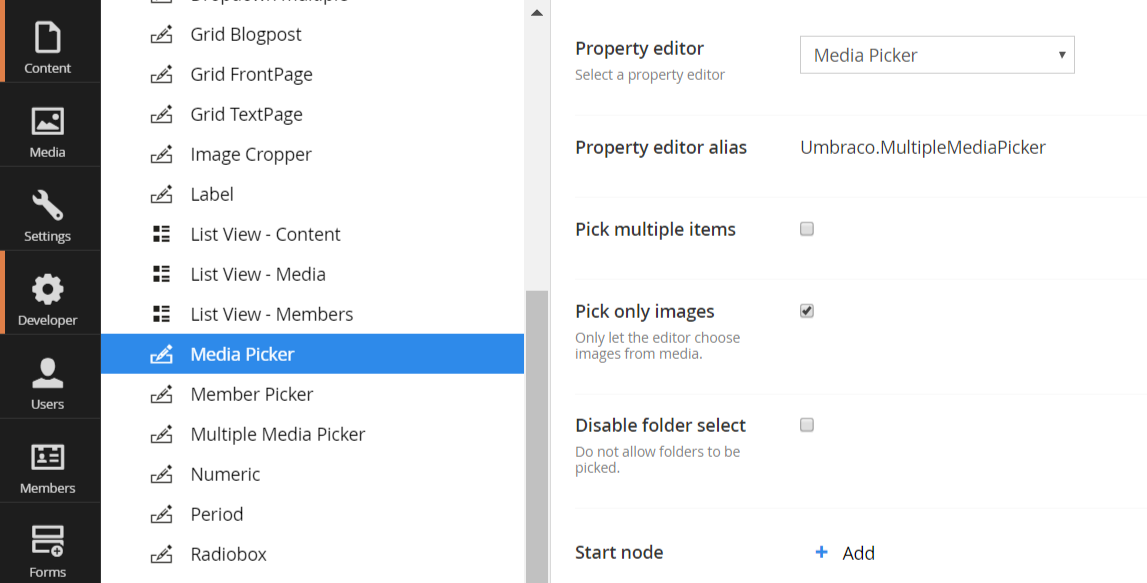This screenshot has width=1147, height=583.
Task: Select Media Picker data type
Action: coord(242,354)
